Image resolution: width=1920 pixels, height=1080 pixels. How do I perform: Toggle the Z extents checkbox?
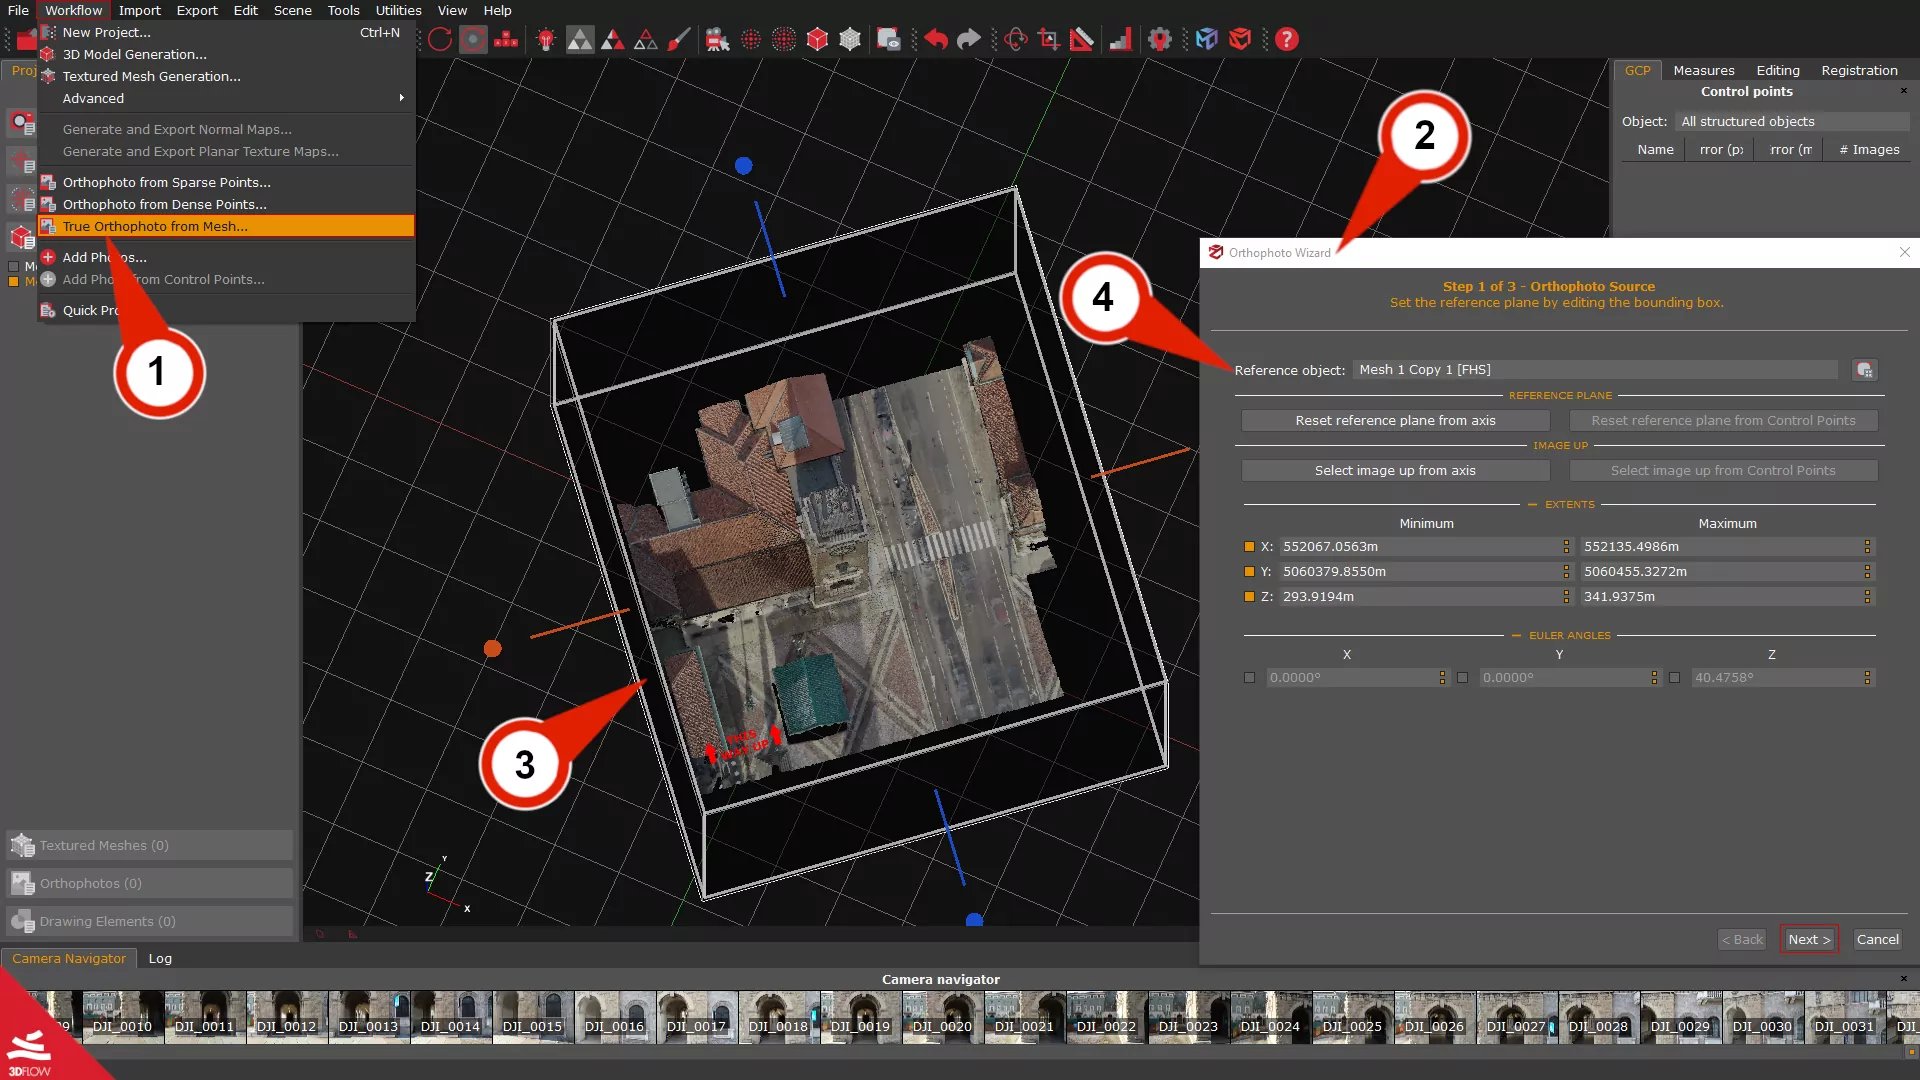pos(1249,596)
